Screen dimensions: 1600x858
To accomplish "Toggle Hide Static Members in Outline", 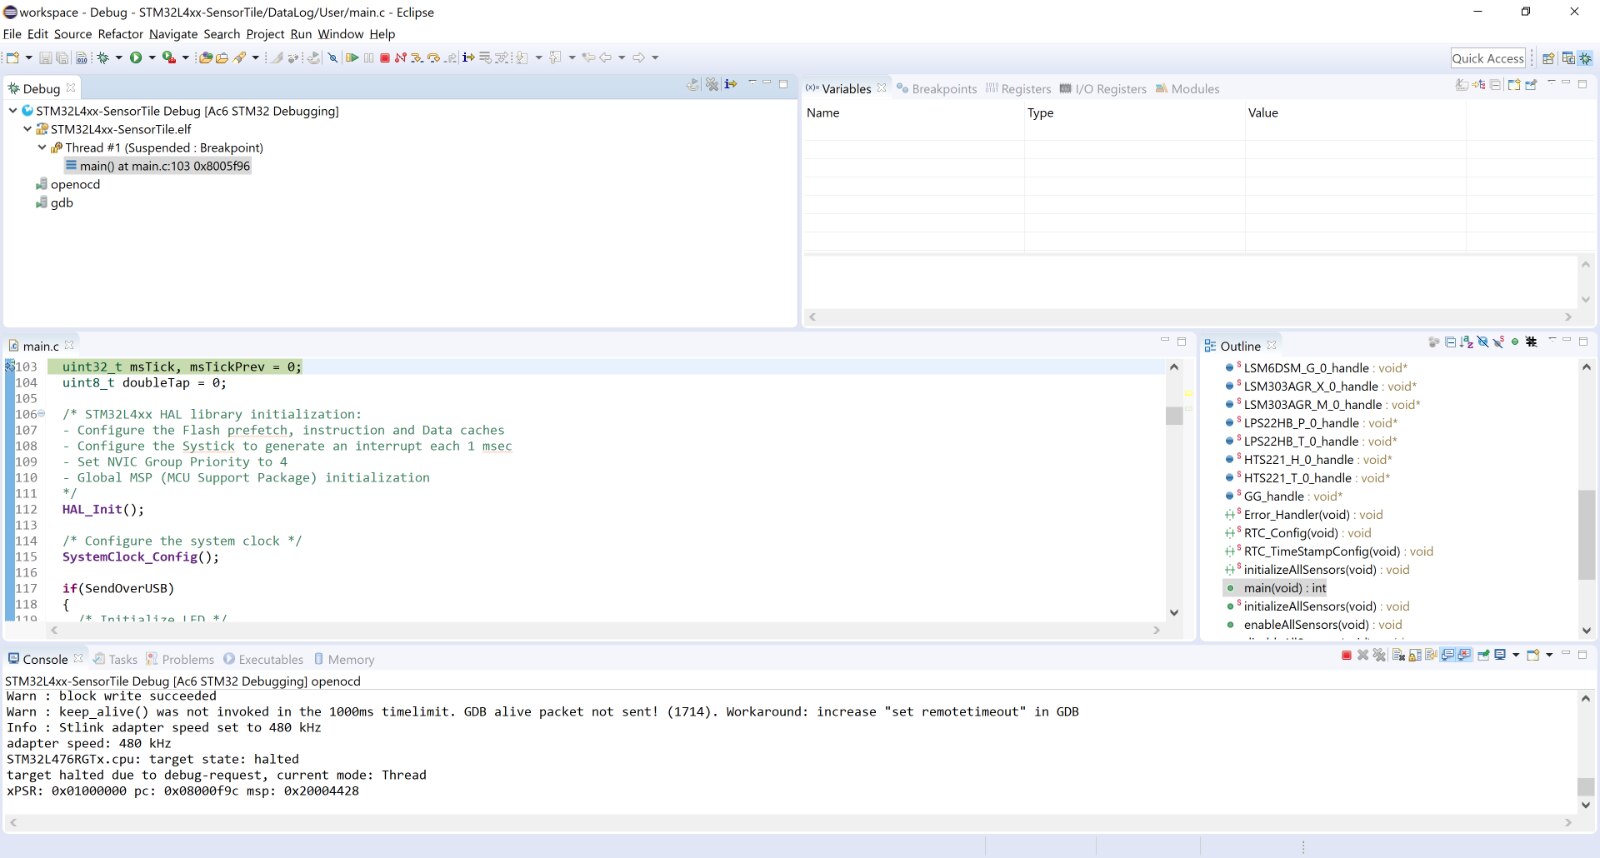I will [x=1498, y=342].
